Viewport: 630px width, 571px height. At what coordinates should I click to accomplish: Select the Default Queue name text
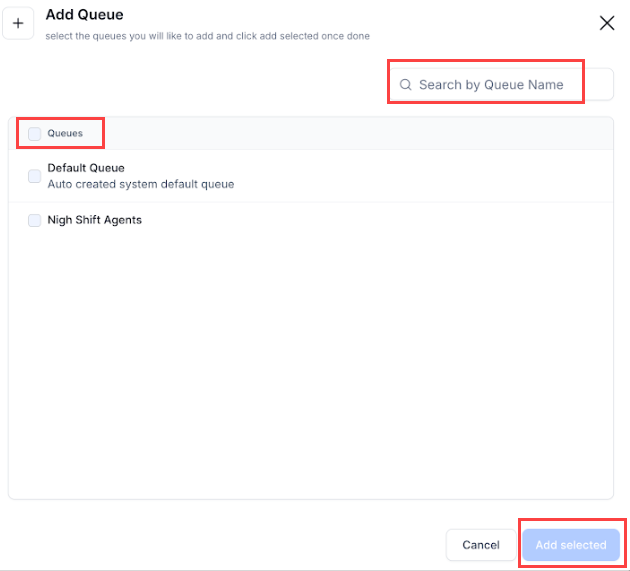click(x=86, y=168)
